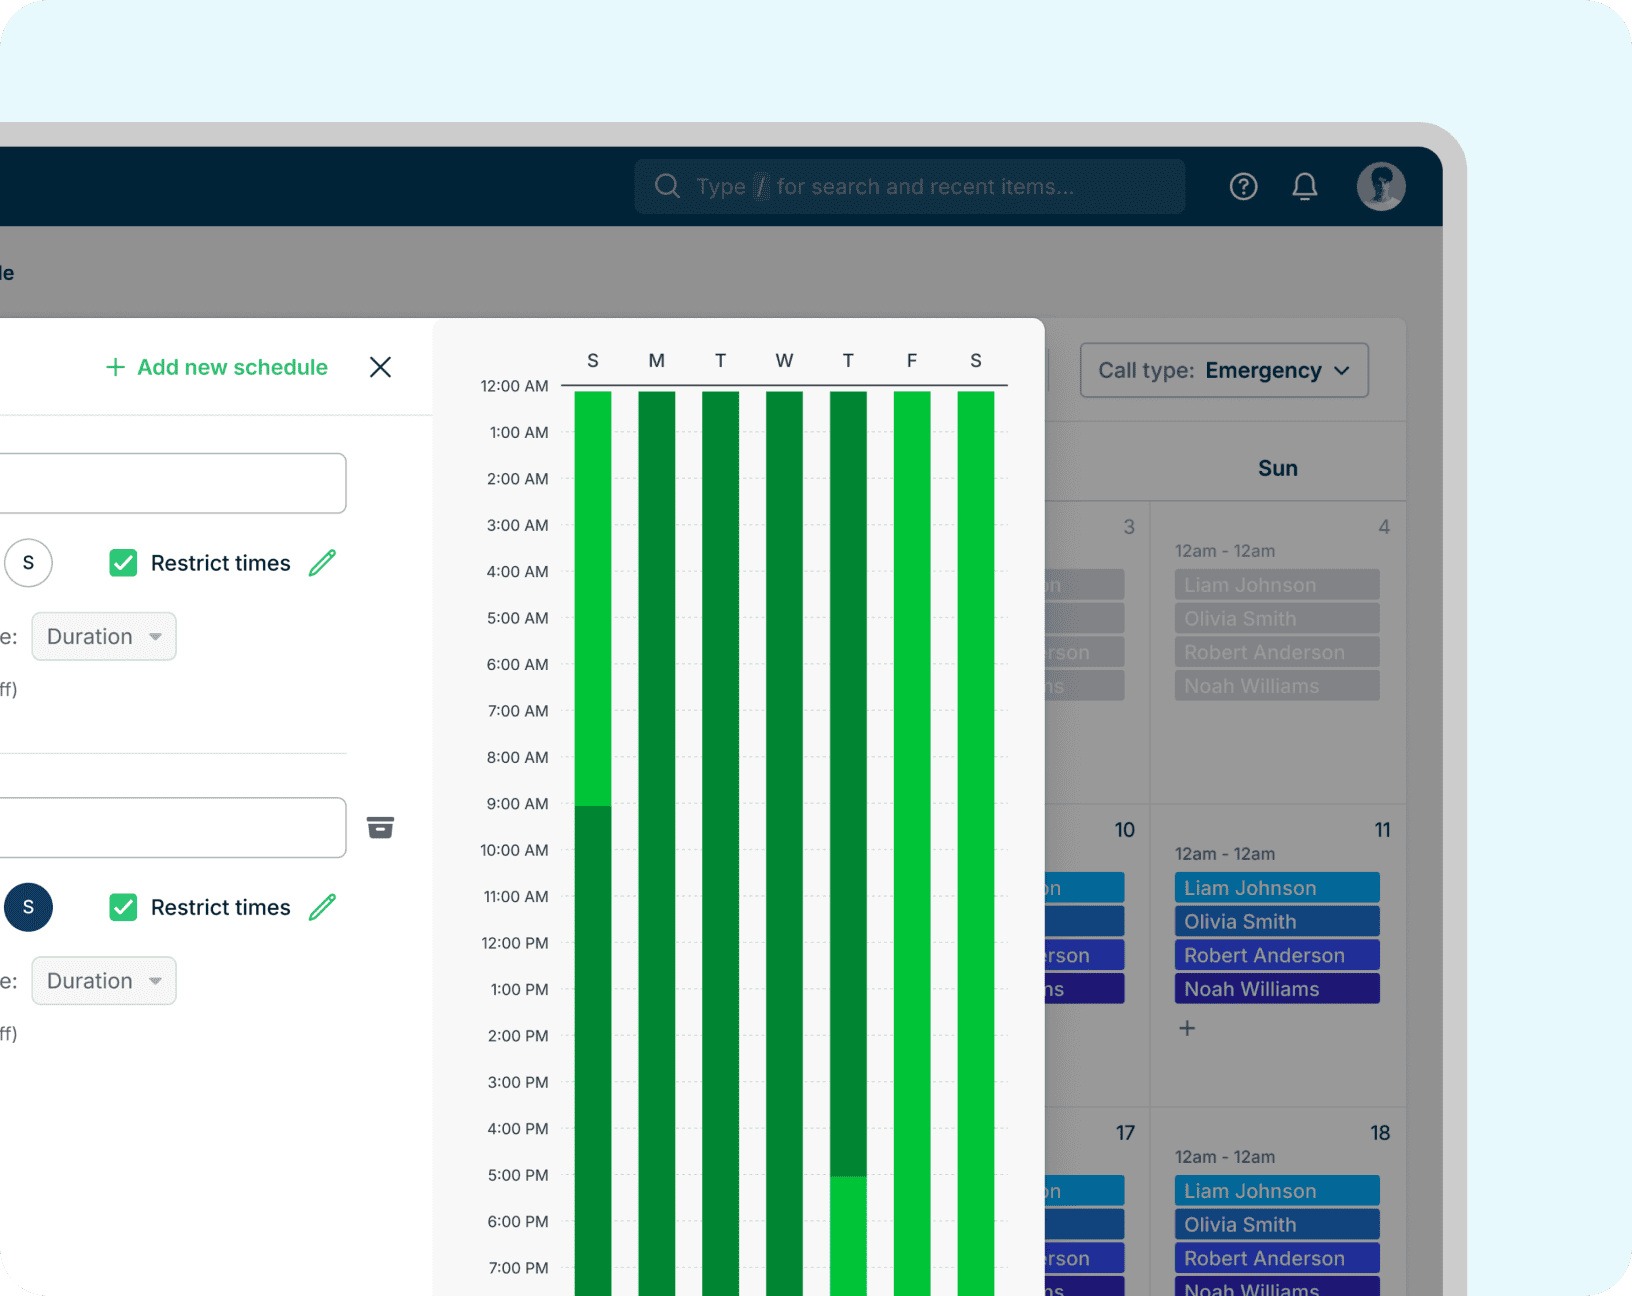
Task: Toggle the dark S day circle
Action: point(28,907)
